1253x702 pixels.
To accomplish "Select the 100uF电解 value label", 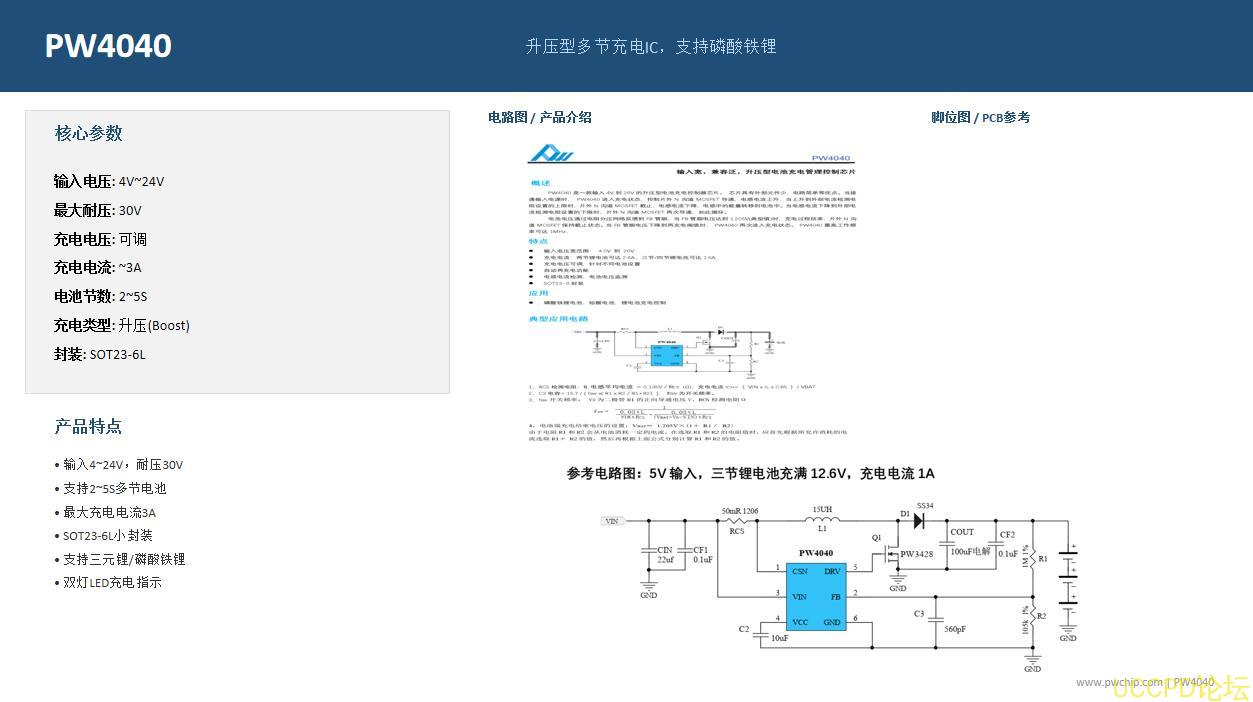I will [970, 551].
